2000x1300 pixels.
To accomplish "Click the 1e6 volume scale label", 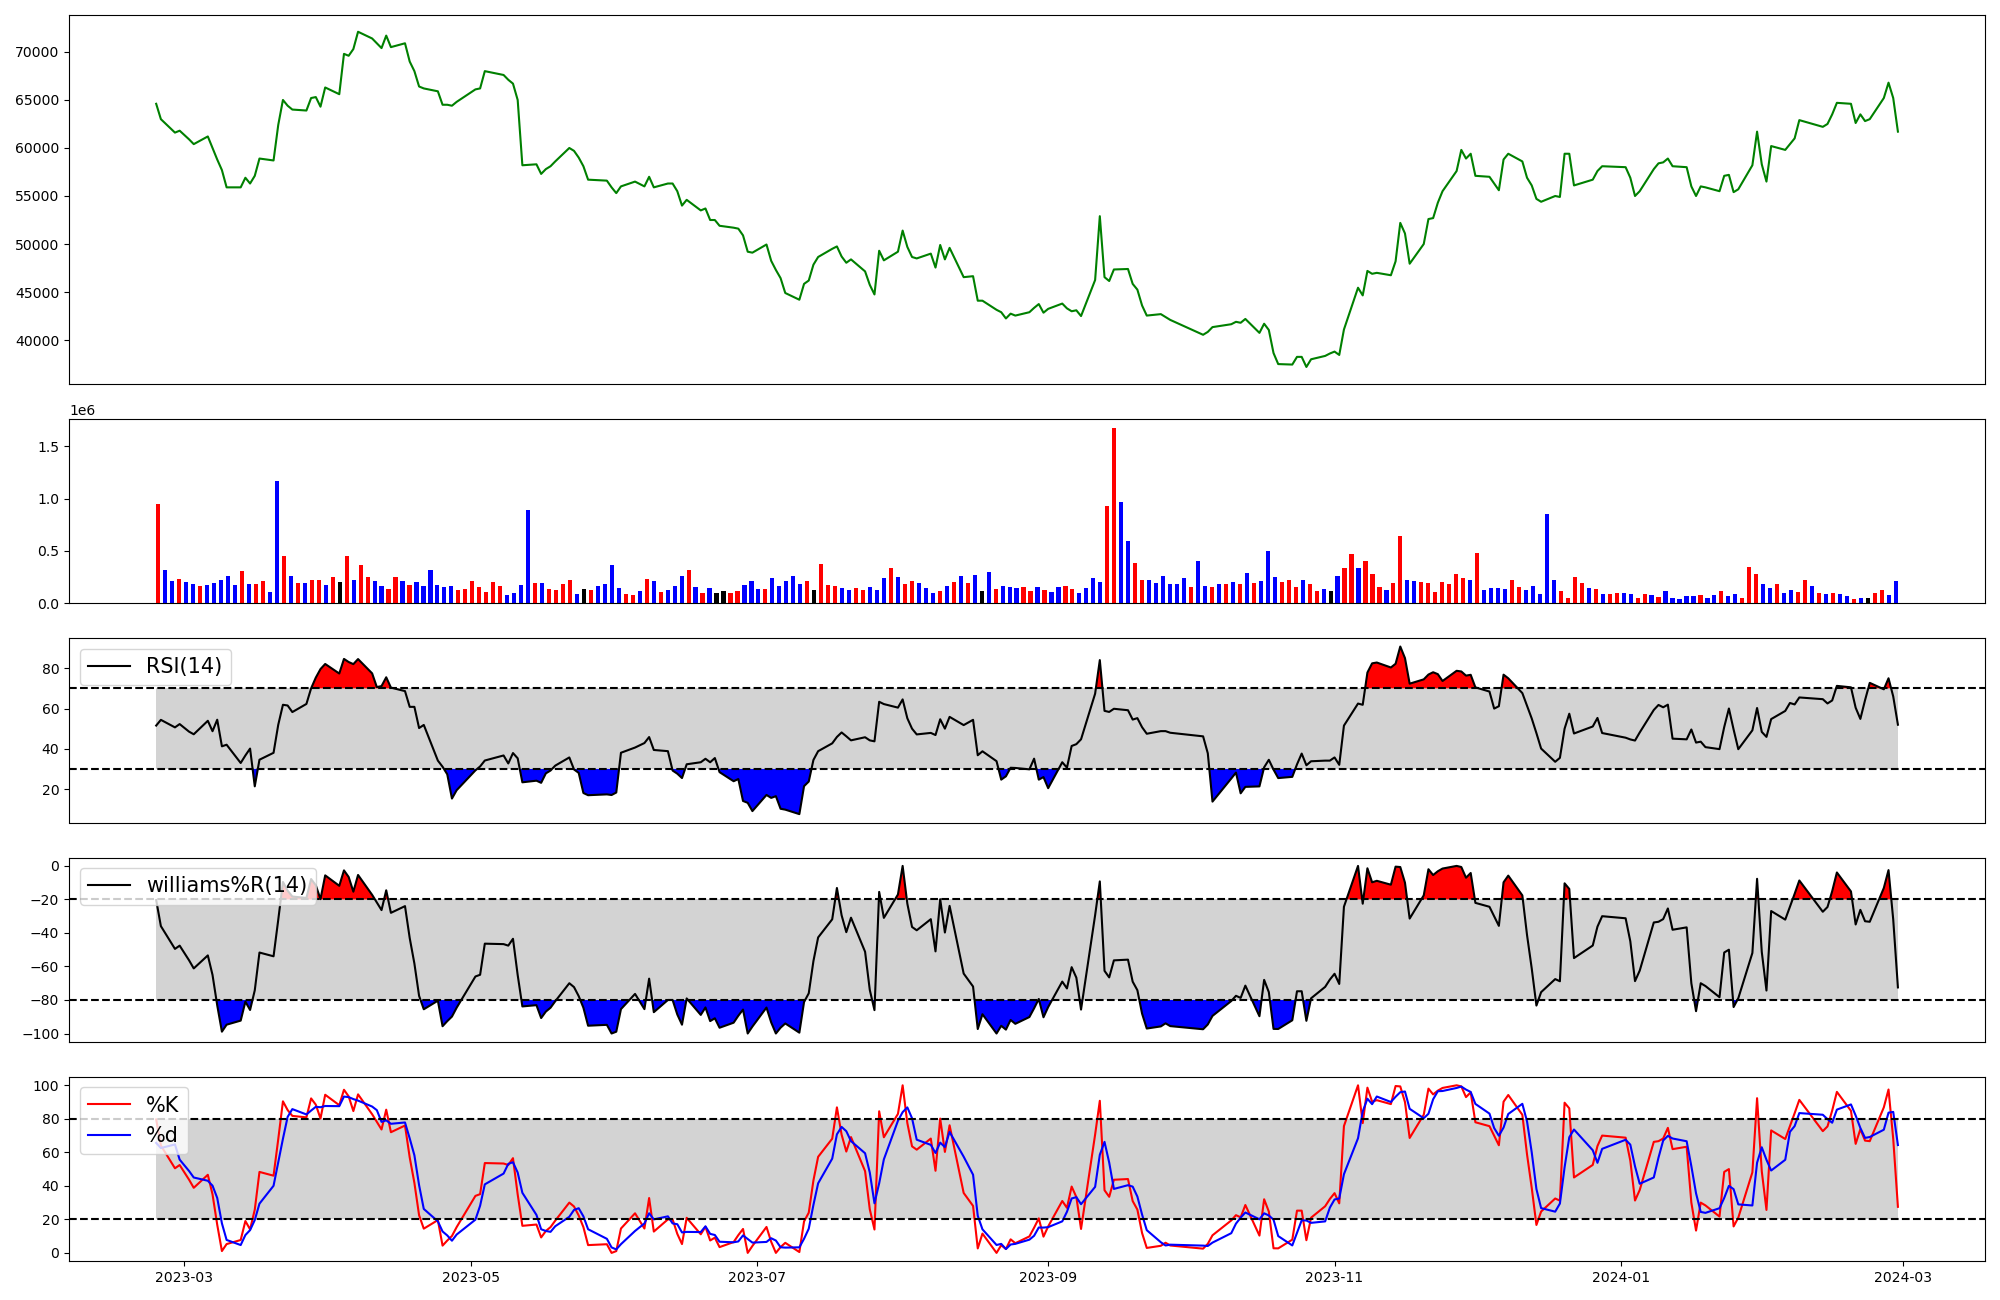I will coord(82,411).
